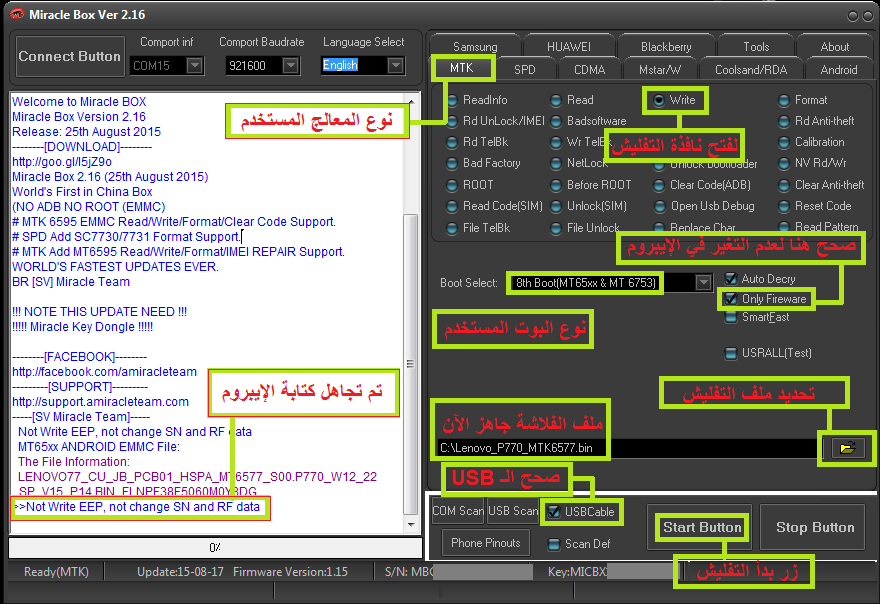
Task: Click the Ready(MTK) status bar text
Action: point(56,572)
